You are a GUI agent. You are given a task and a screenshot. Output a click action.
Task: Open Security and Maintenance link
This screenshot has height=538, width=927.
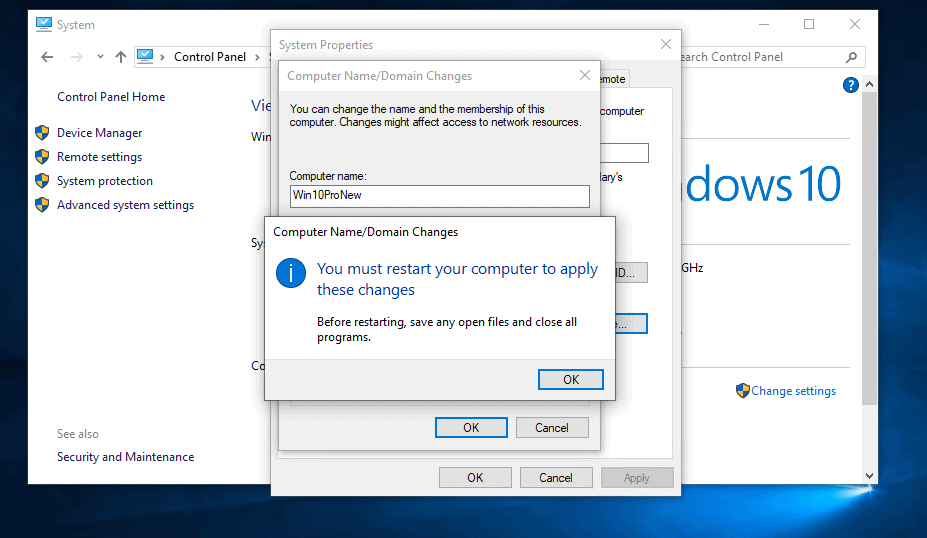(125, 457)
